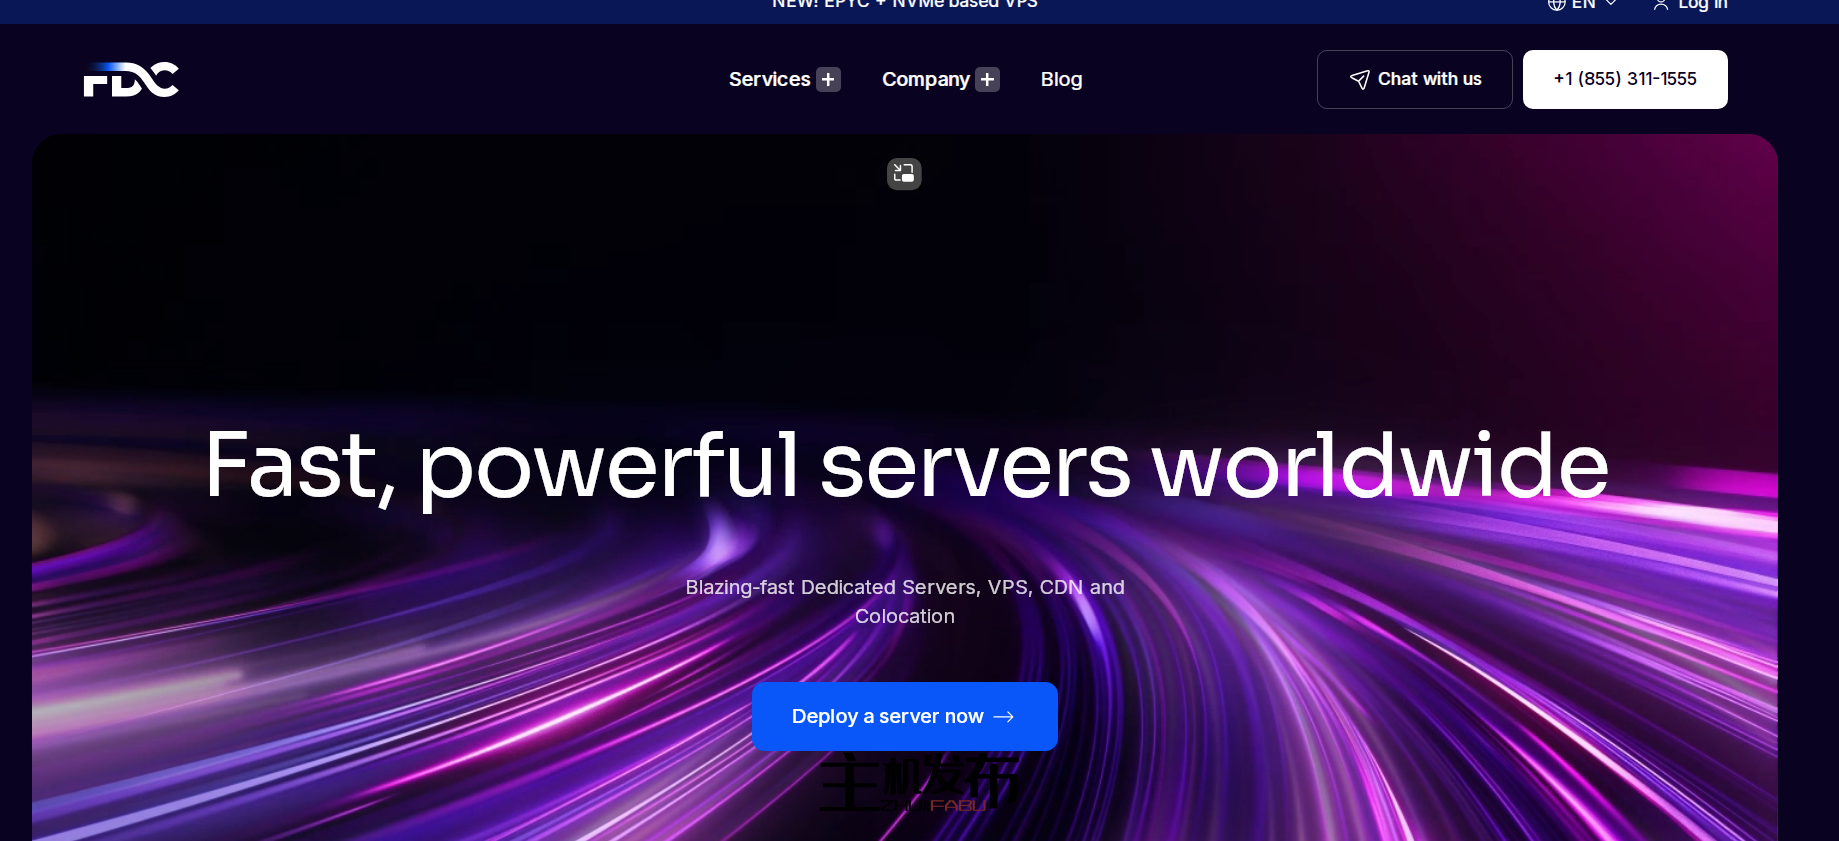Screen dimensions: 1839x841
Task: Open the Services menu
Action: tap(769, 79)
